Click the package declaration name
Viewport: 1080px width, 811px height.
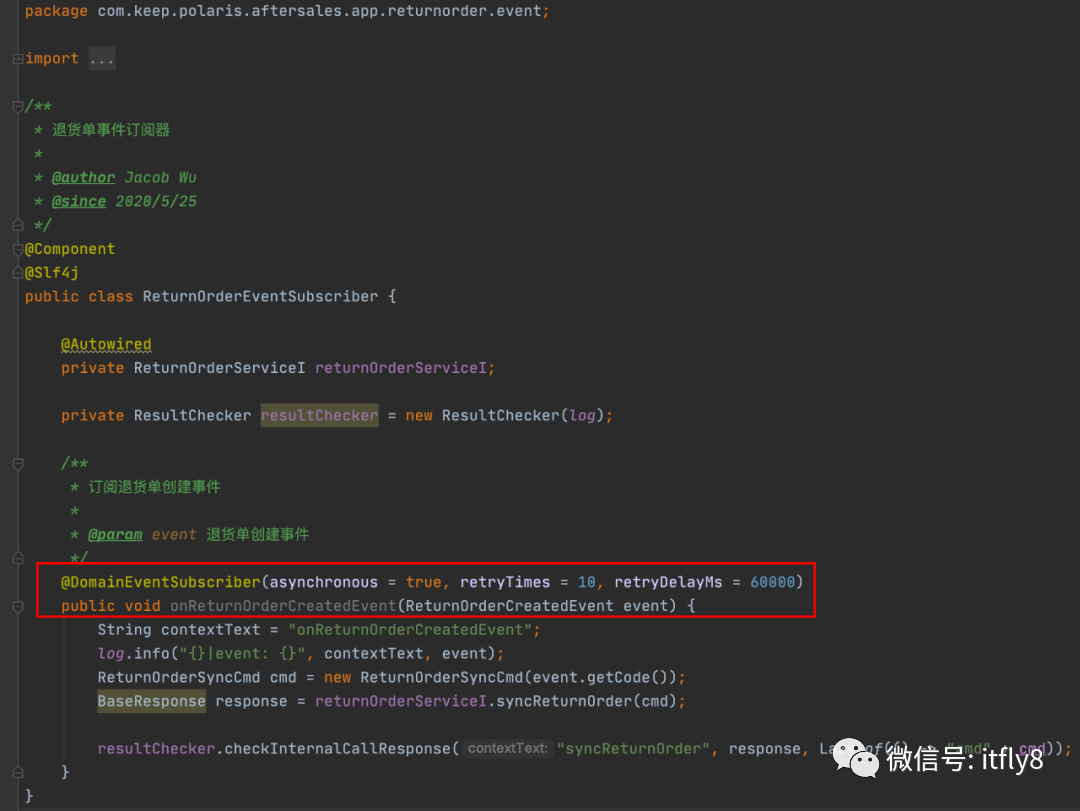click(x=319, y=12)
